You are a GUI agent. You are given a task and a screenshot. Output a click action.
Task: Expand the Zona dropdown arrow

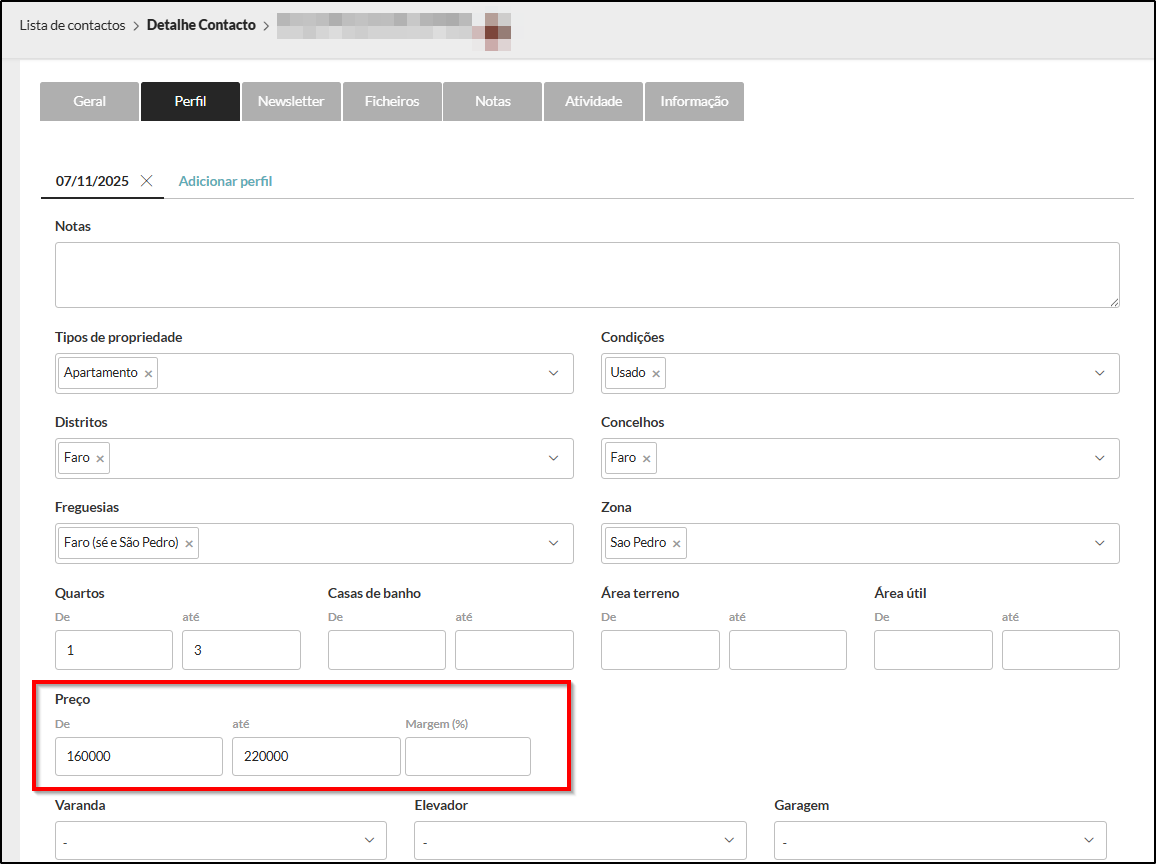pos(1099,543)
